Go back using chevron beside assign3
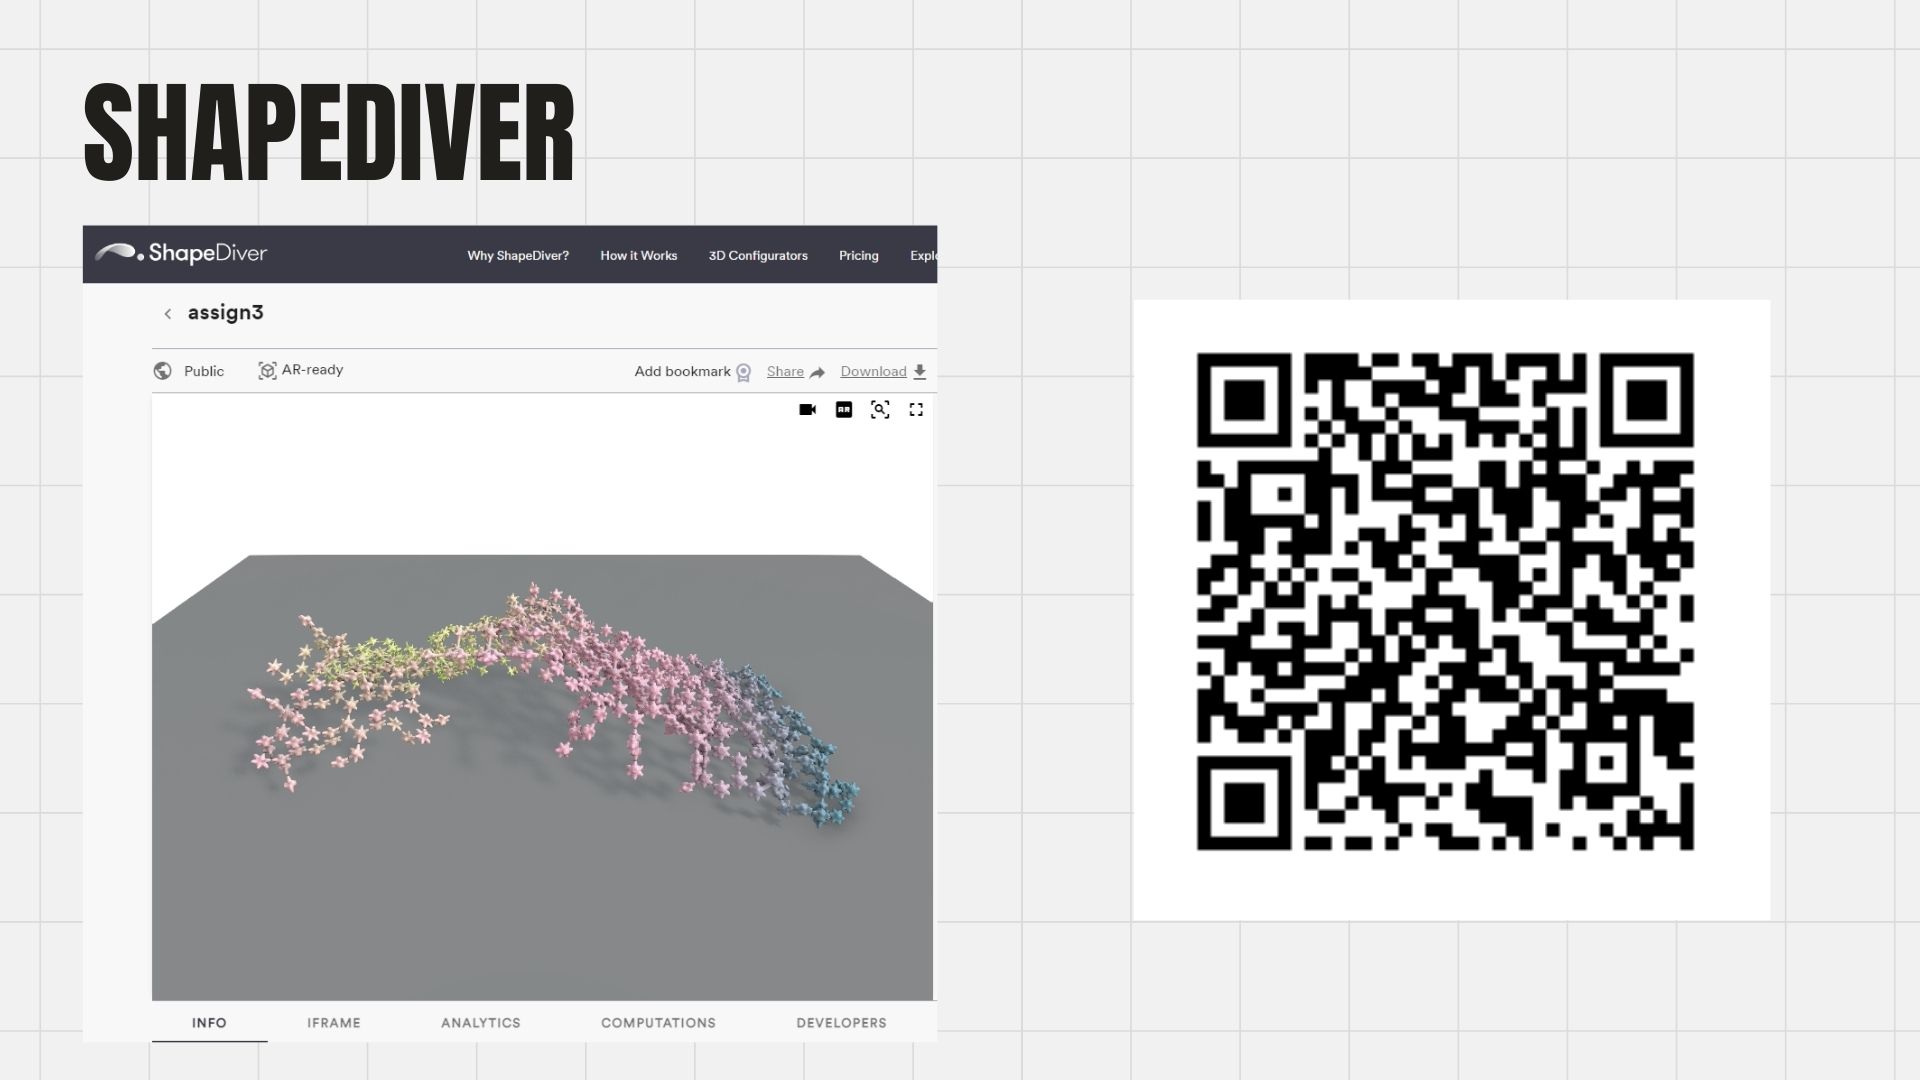Viewport: 1920px width, 1080px height. 167,314
